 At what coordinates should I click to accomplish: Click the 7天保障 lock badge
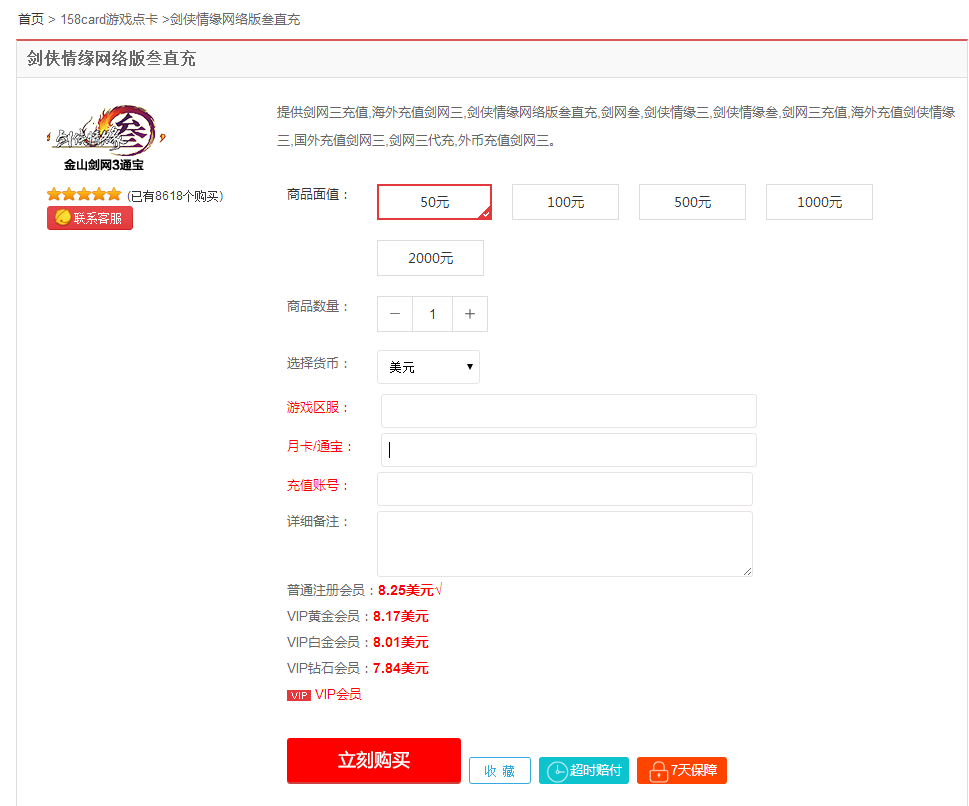point(682,771)
